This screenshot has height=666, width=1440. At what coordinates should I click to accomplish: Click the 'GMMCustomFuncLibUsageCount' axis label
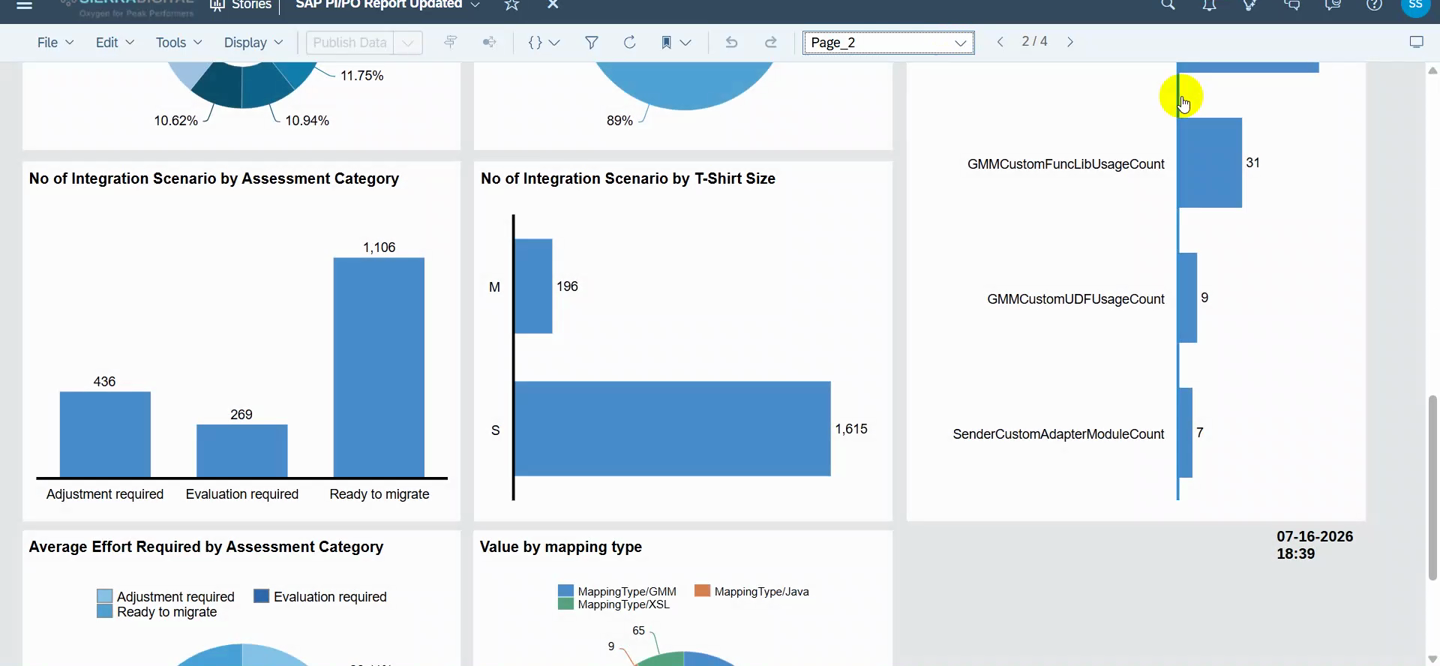pyautogui.click(x=1066, y=164)
